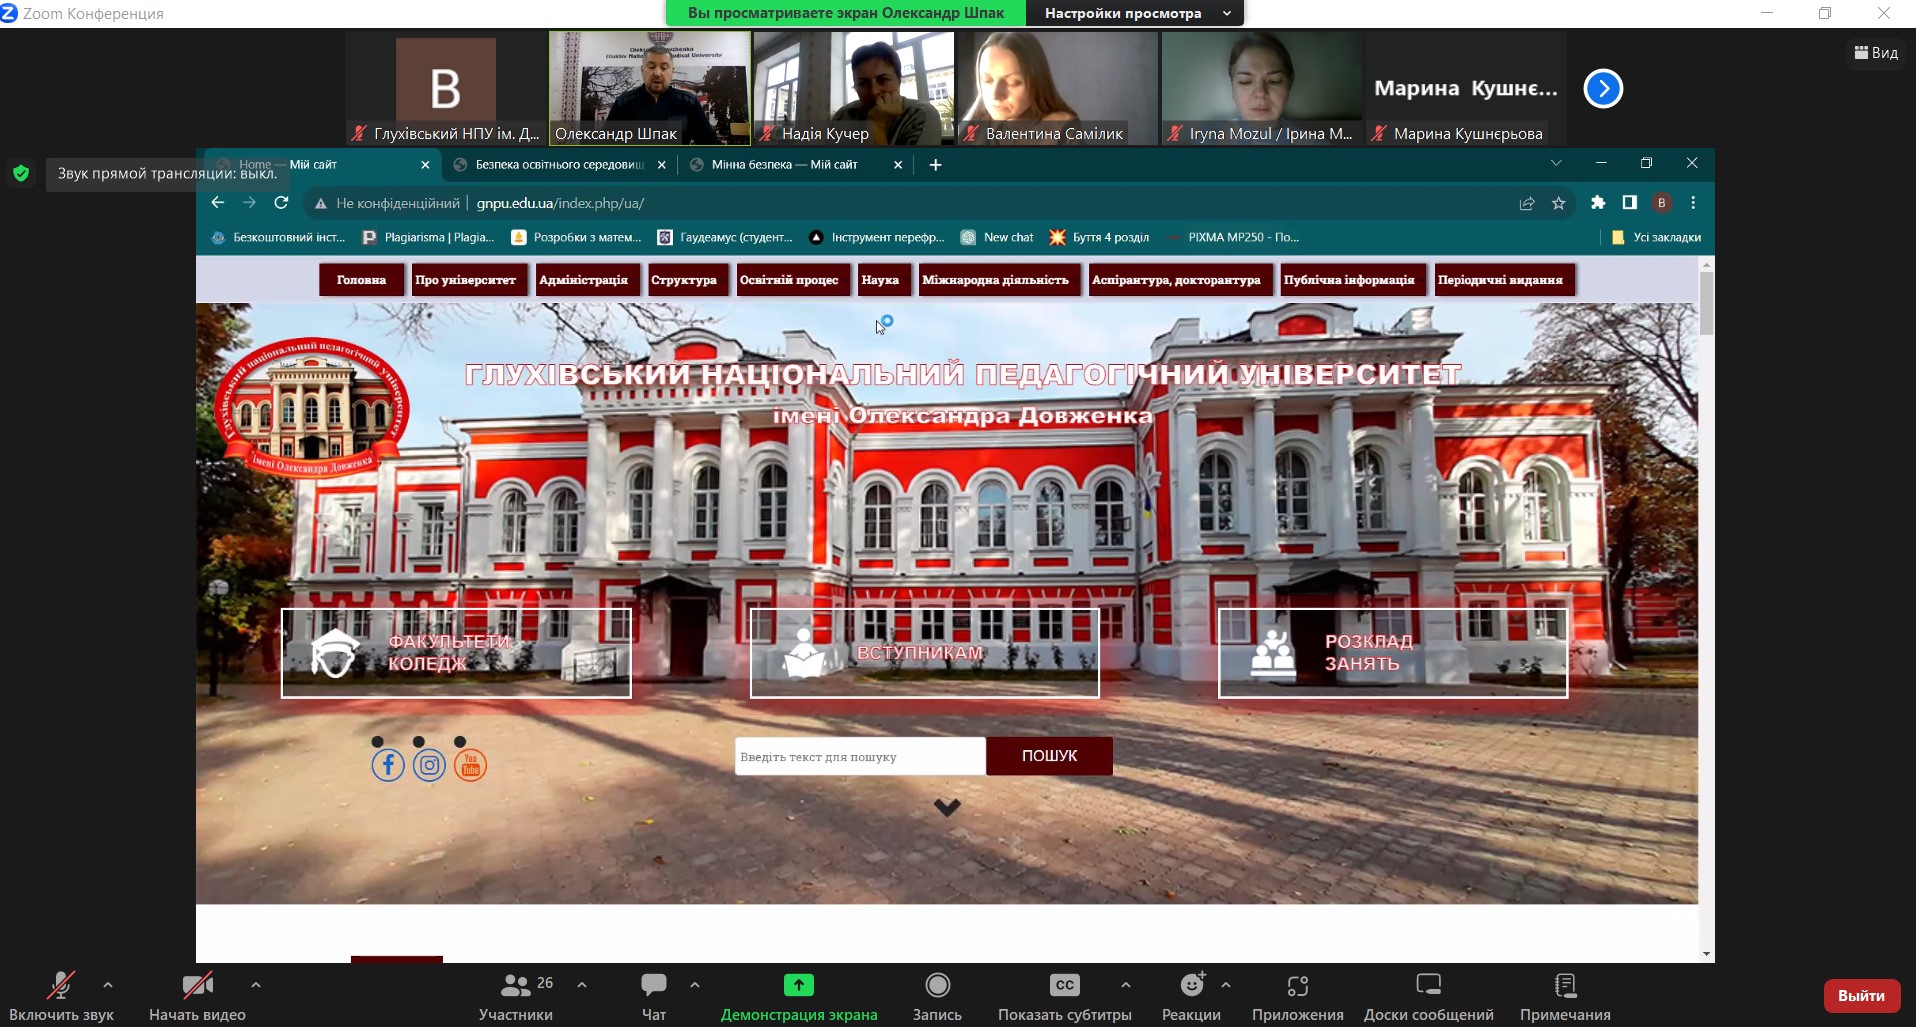Select Олександр Шпак video thumbnail
This screenshot has width=1916, height=1027.
[x=650, y=88]
